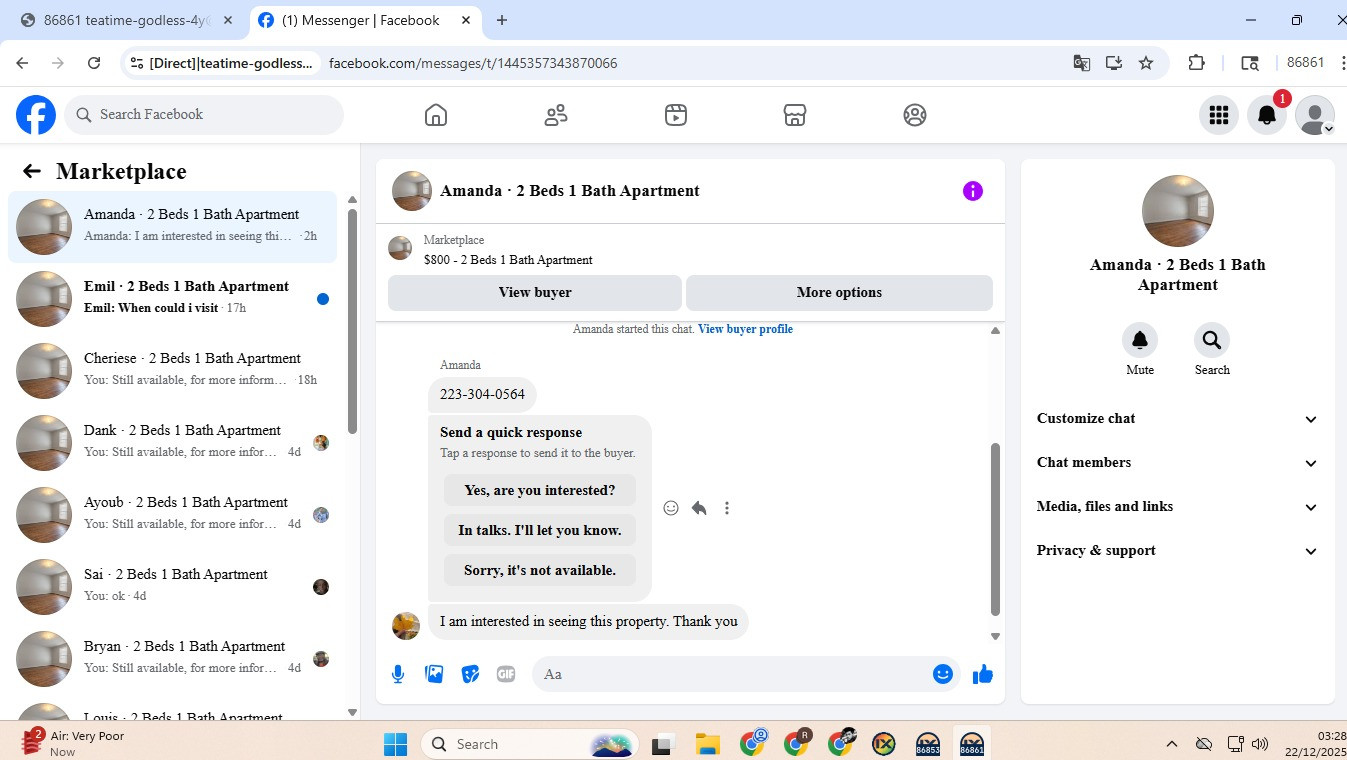Open Ayoub's conversation

[x=173, y=515]
